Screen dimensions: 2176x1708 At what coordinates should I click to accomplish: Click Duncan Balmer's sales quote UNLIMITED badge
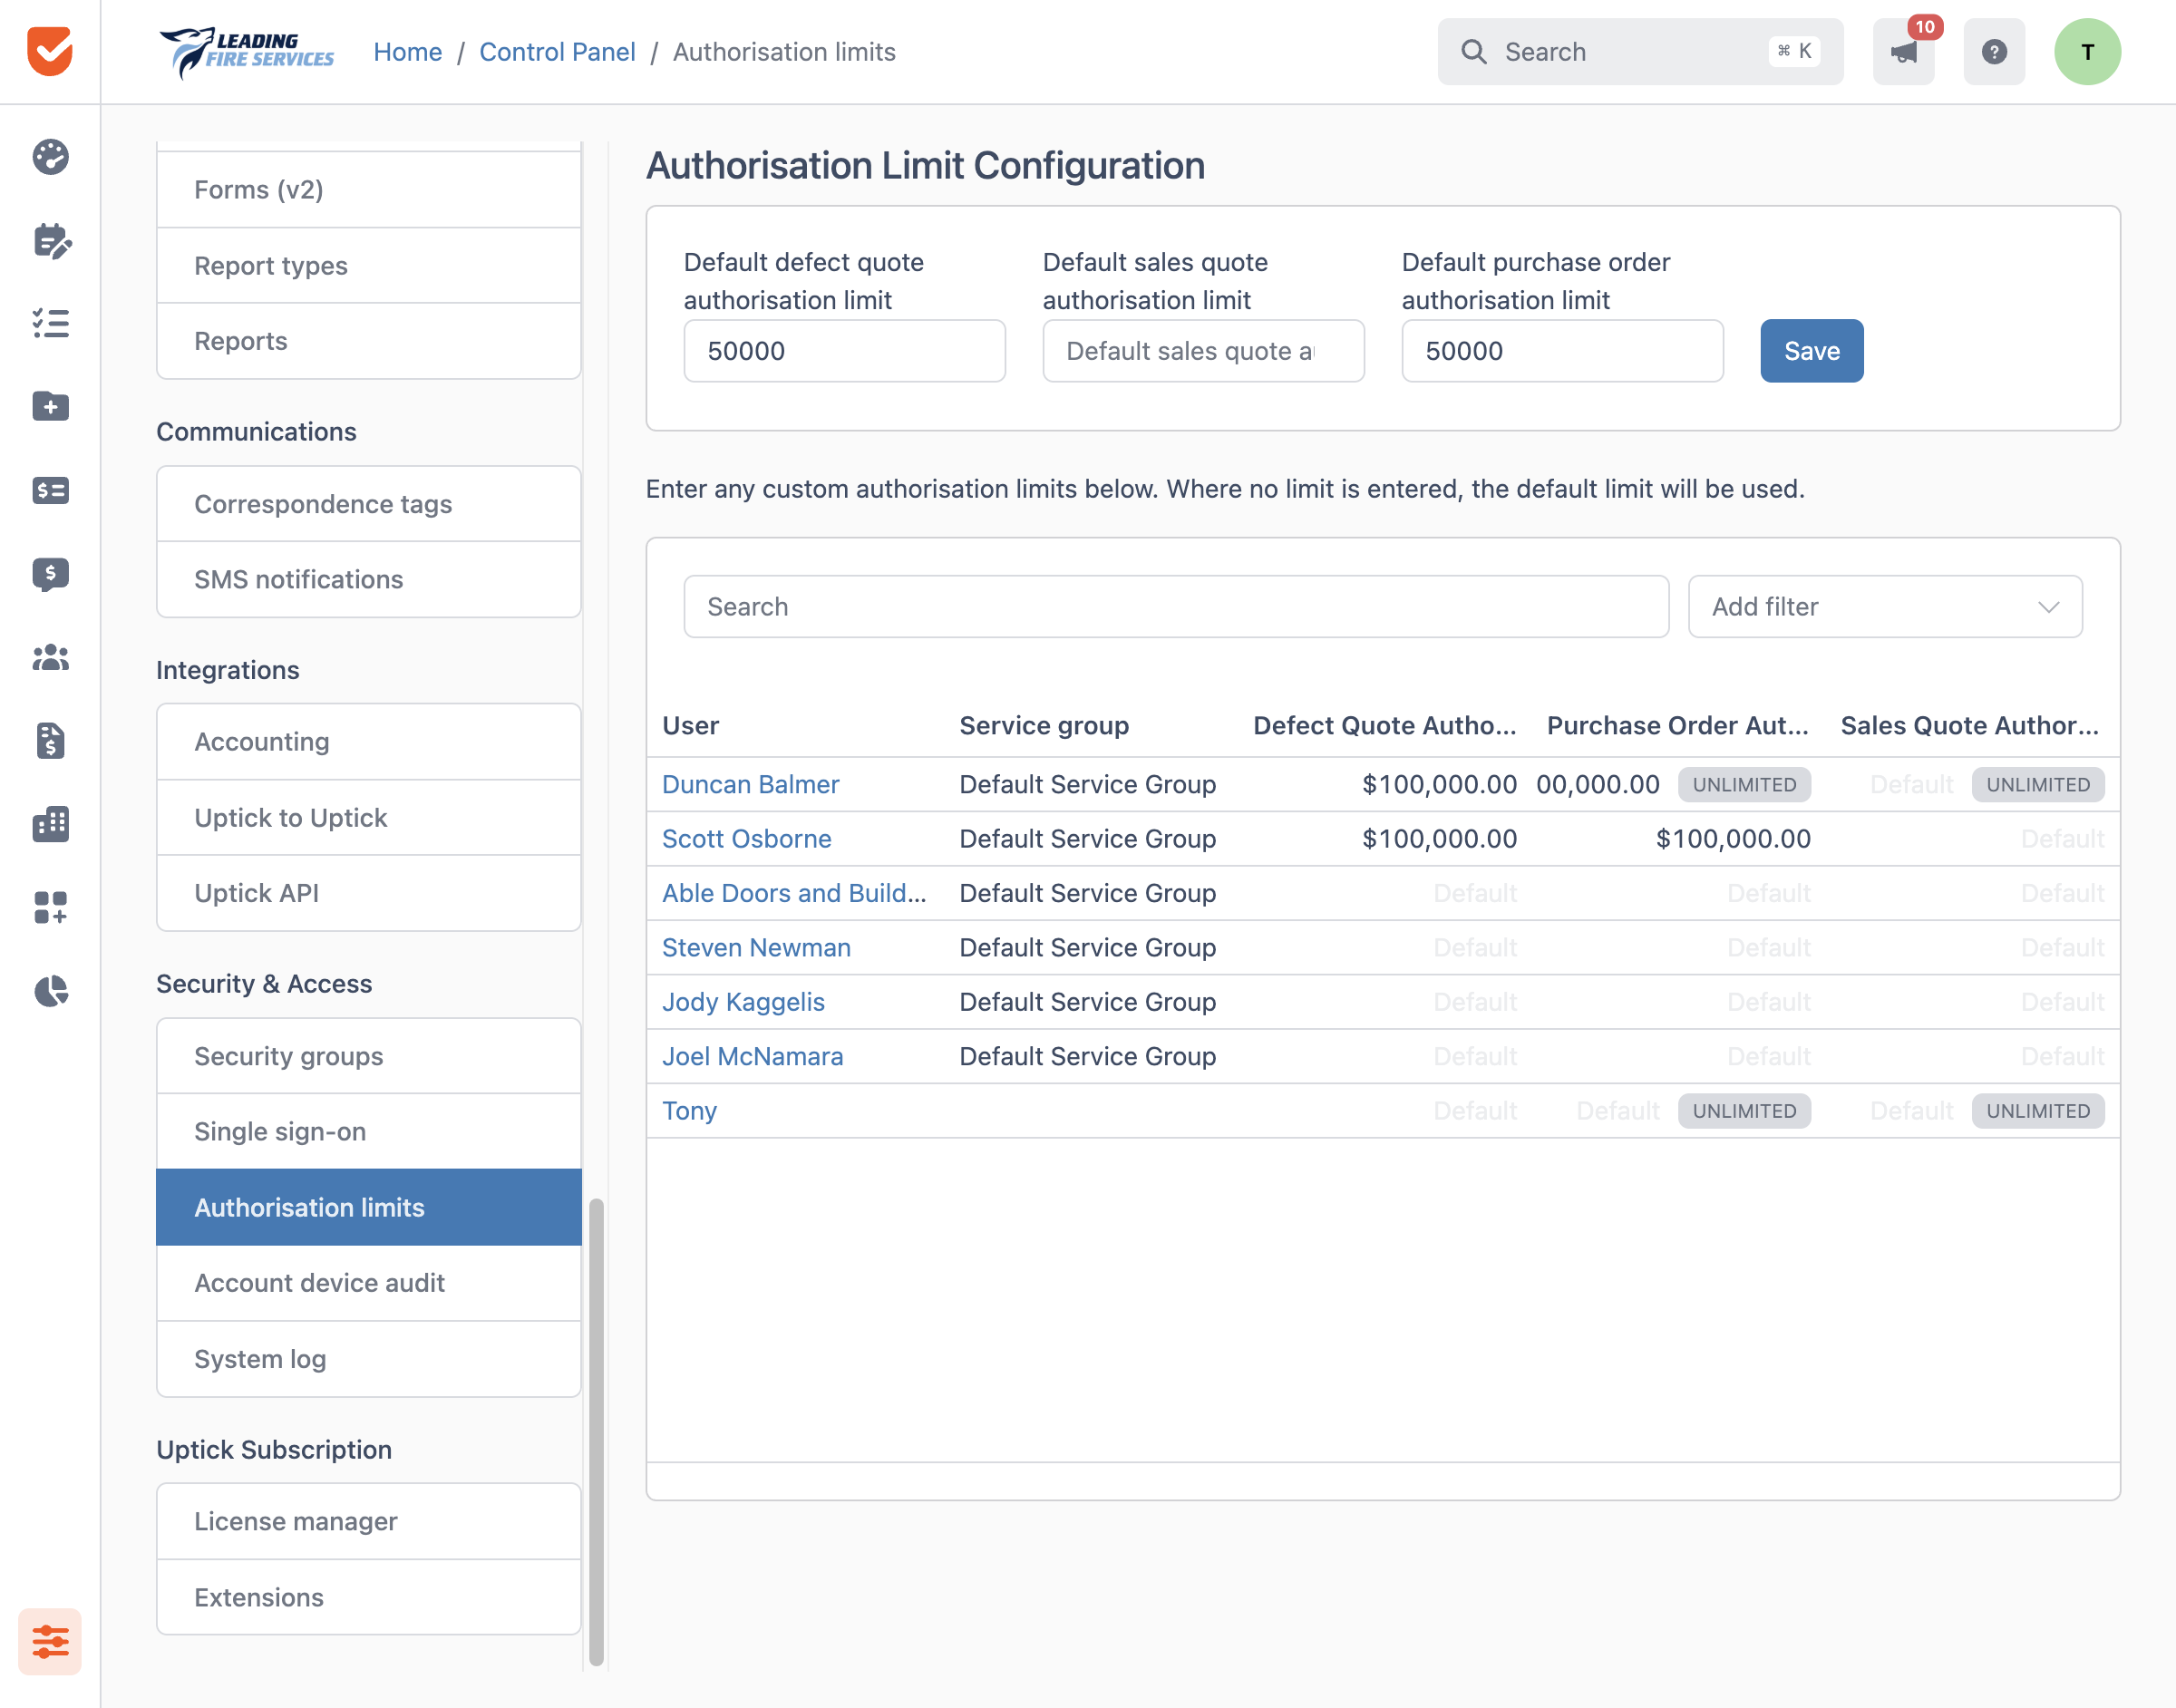pos(2038,784)
